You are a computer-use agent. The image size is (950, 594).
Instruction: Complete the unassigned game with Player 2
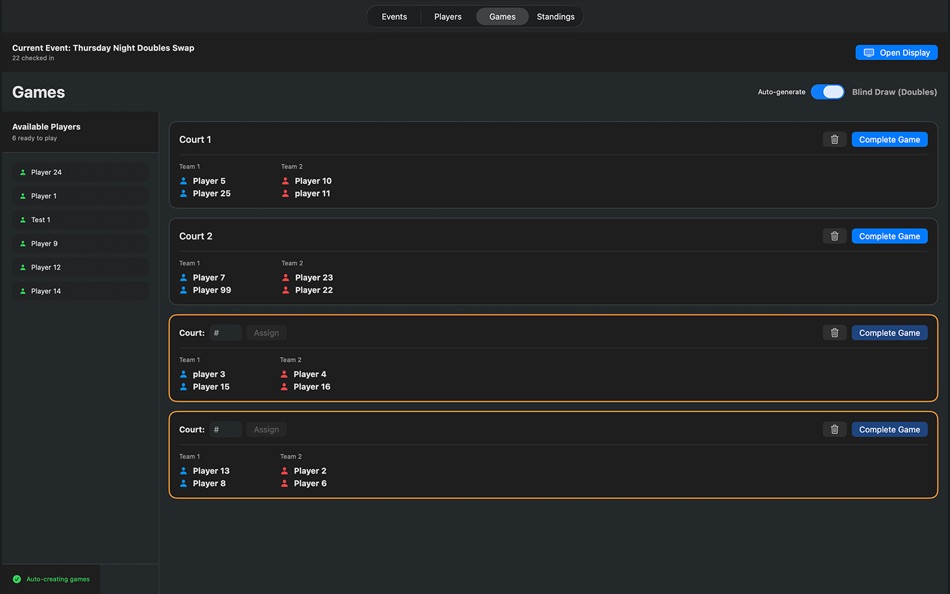pos(889,429)
